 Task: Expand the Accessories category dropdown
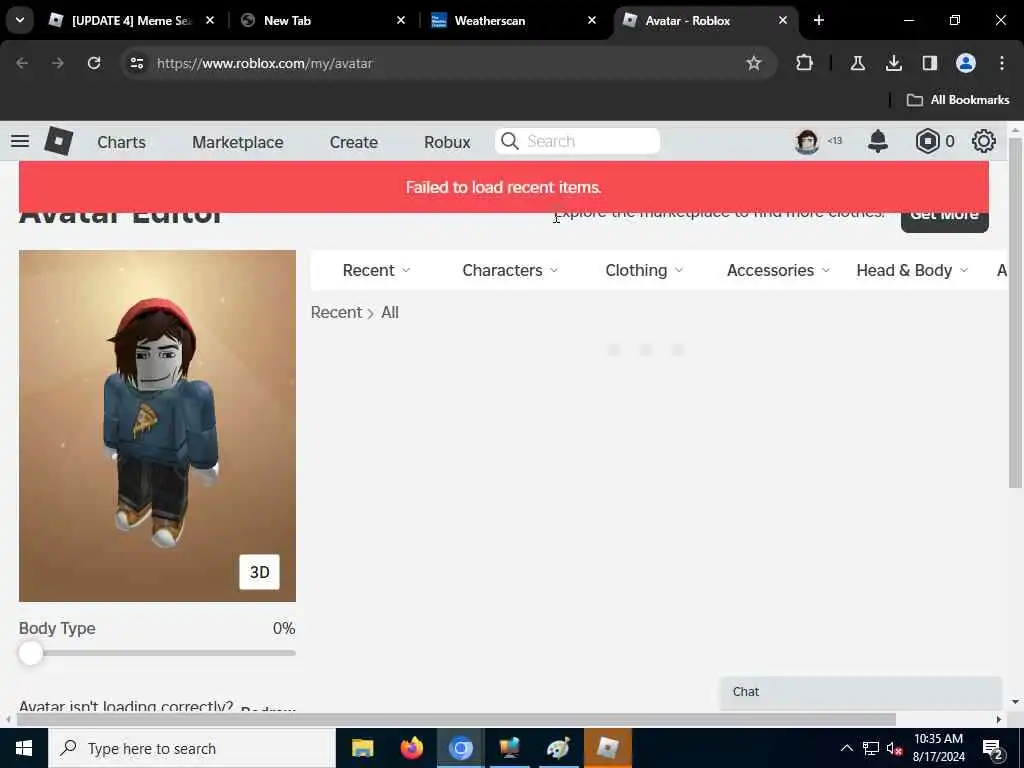click(778, 270)
